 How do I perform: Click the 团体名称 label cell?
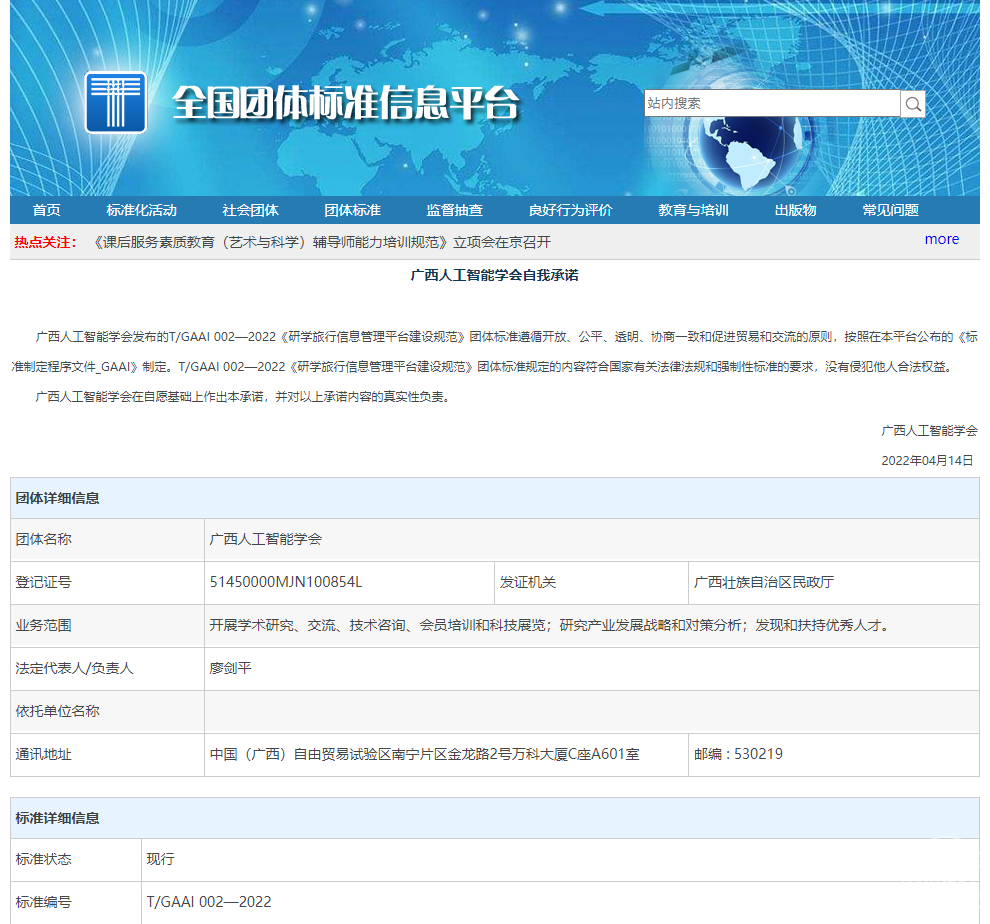(x=107, y=539)
